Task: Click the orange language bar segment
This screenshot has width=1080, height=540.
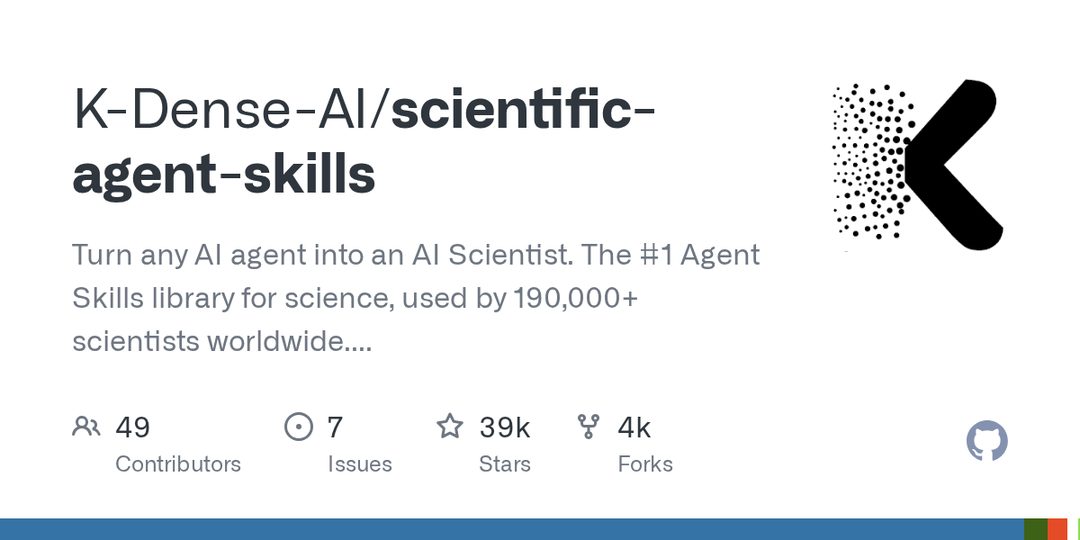Action: click(x=1057, y=529)
